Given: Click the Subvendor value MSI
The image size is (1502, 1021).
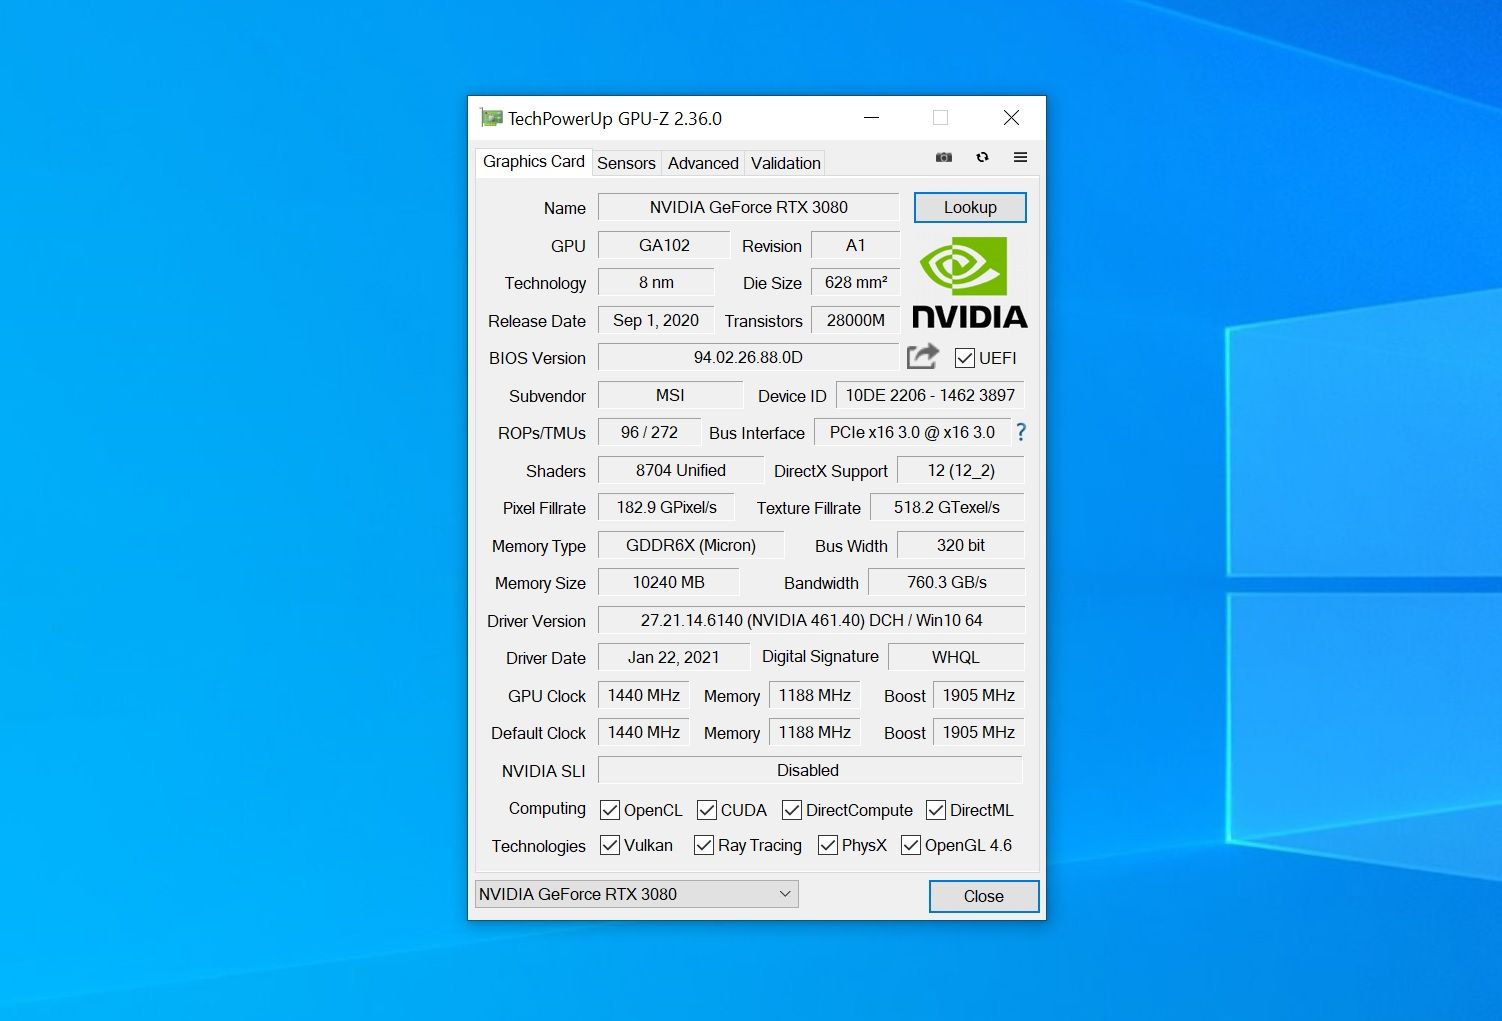Looking at the screenshot, I should [x=670, y=395].
